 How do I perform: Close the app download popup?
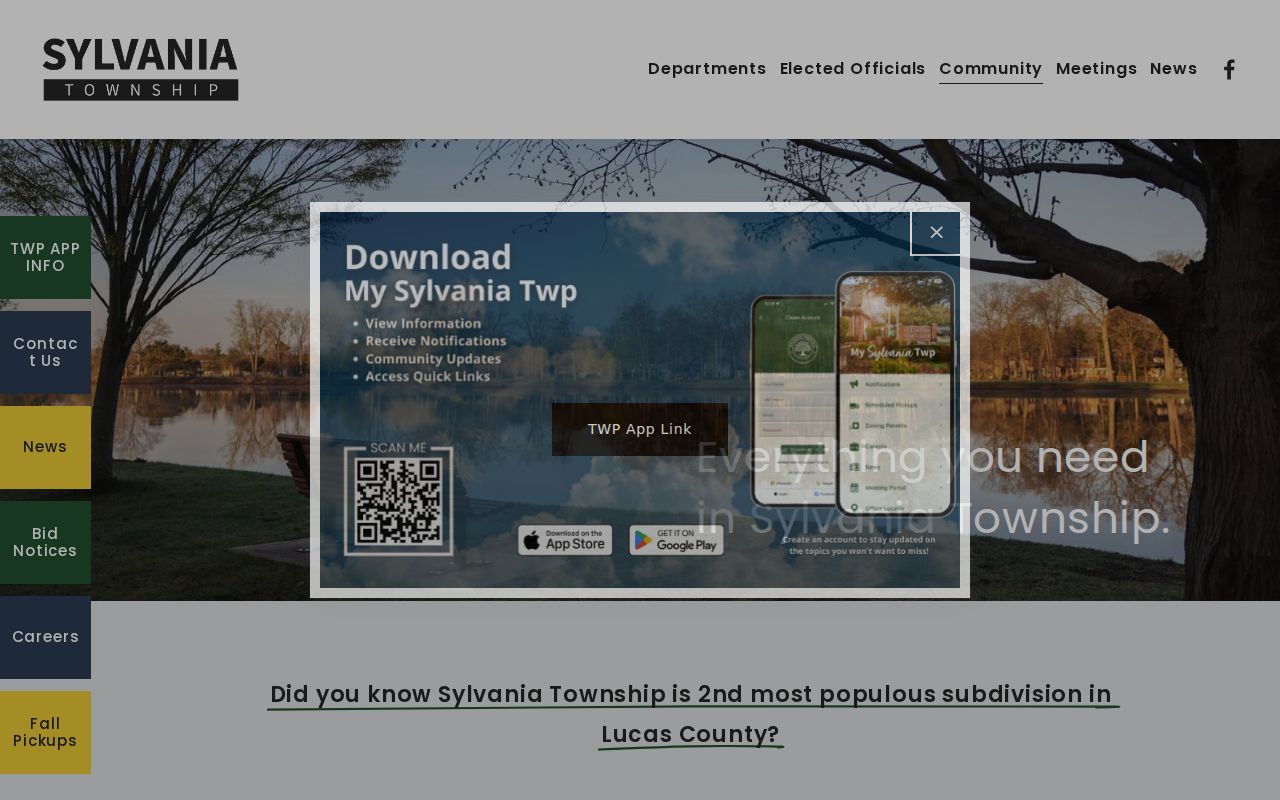tap(936, 232)
